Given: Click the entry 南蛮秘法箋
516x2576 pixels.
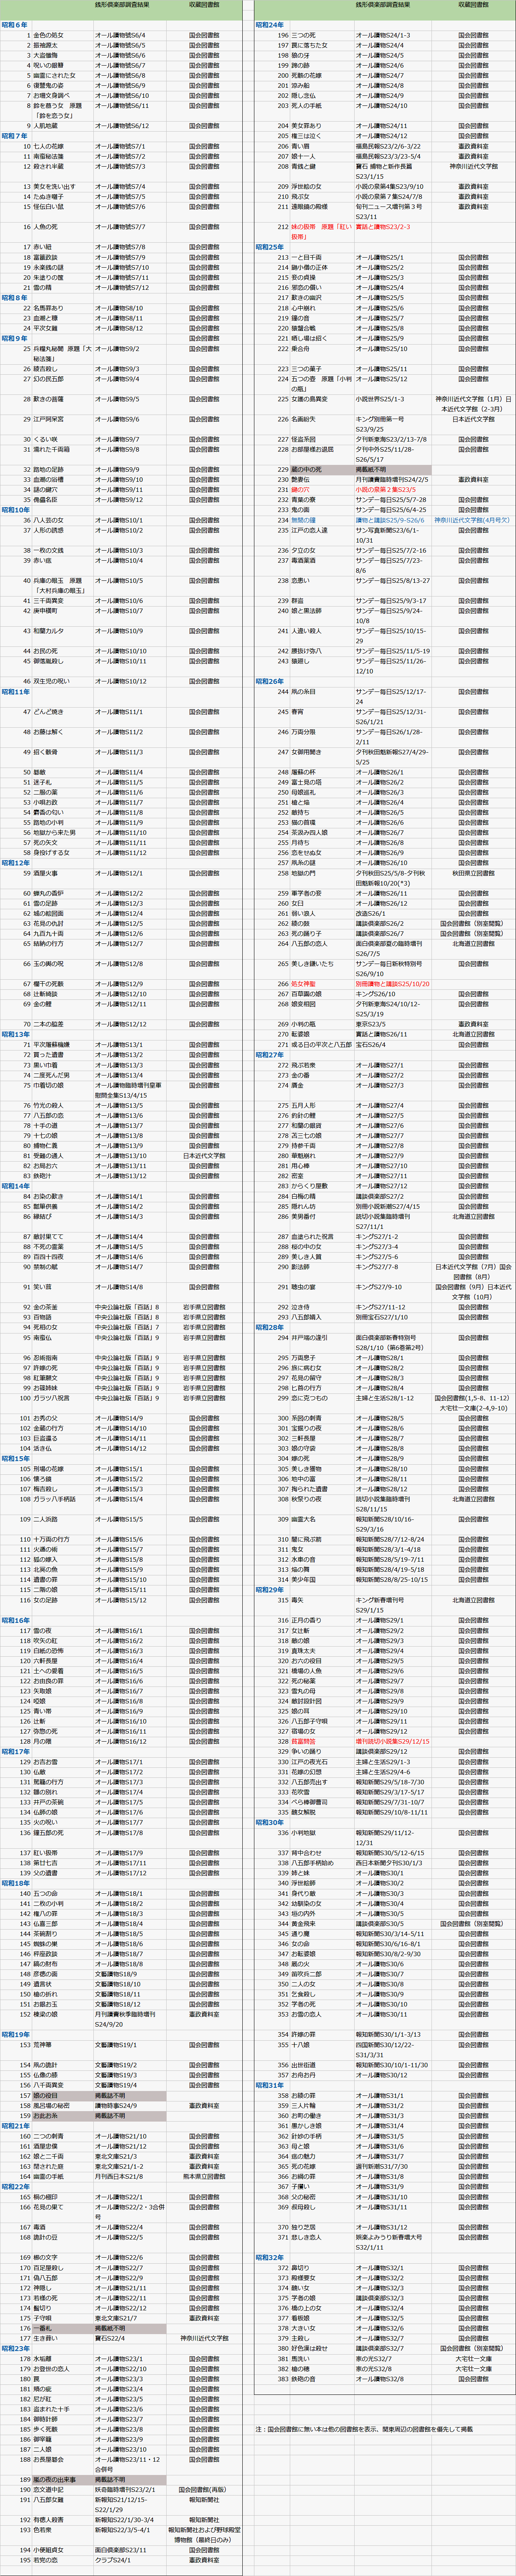Looking at the screenshot, I should click(x=47, y=156).
